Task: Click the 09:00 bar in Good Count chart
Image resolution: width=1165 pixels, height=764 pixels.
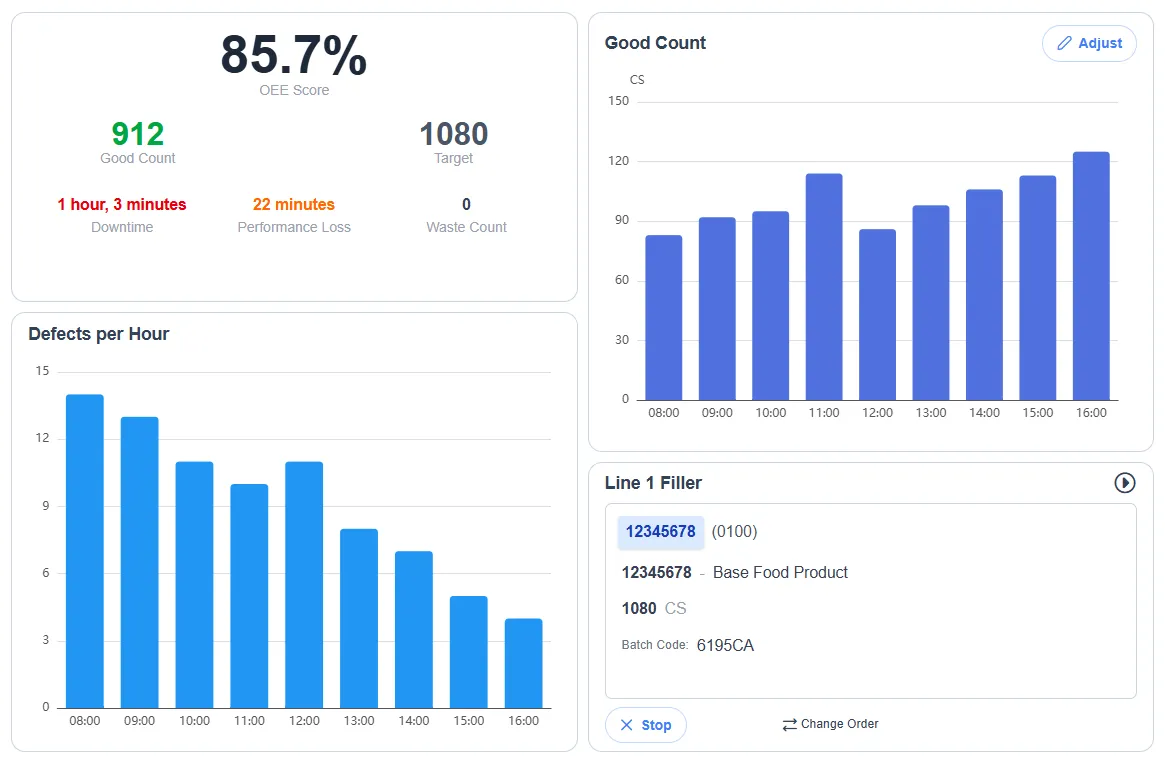Action: tap(717, 308)
